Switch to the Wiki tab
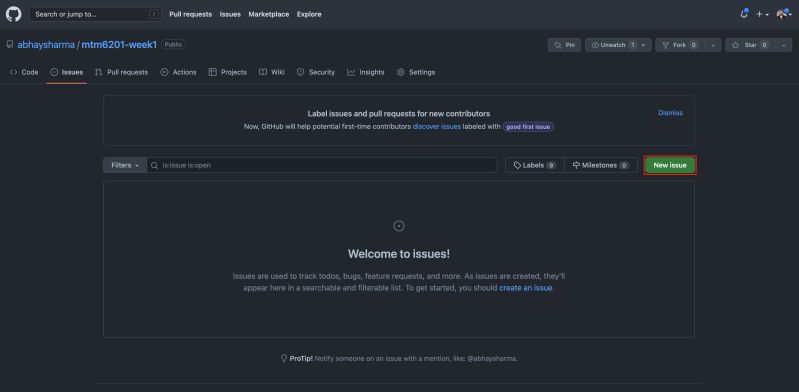Screen dimensions: 799x392 coord(272,72)
